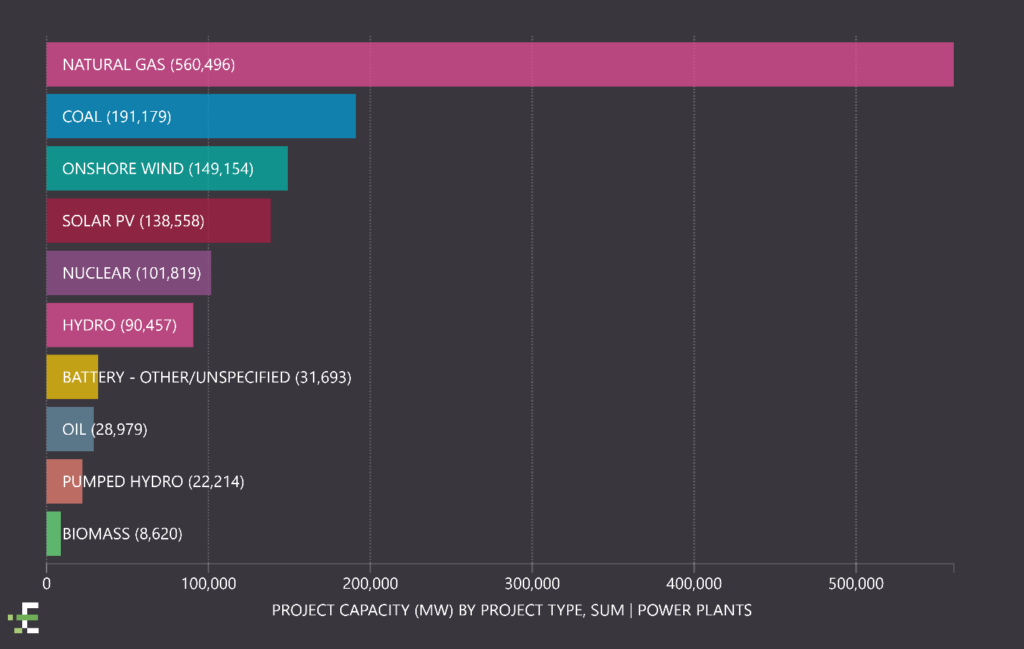1024x649 pixels.
Task: Click the gray-blue Oil bar
Action: [x=70, y=429]
